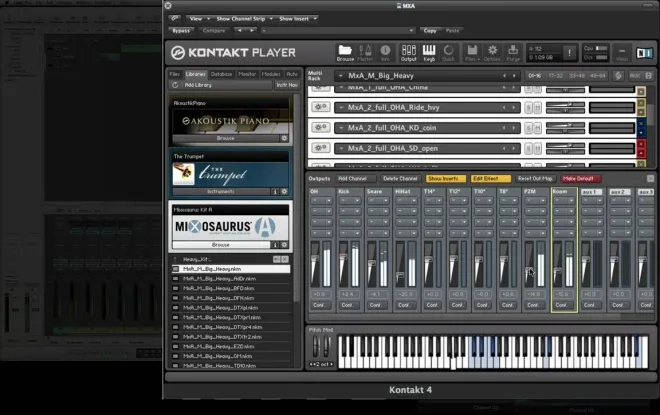Open dropdown arrow of MxA_2_full_OHA_KD_coin

click(341, 128)
